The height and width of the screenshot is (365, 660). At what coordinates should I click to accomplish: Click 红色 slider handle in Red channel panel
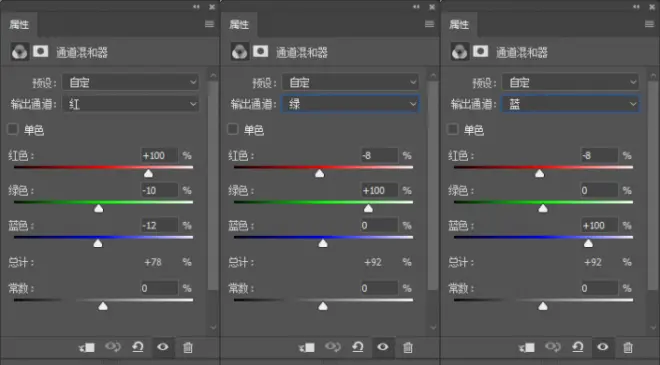(148, 173)
